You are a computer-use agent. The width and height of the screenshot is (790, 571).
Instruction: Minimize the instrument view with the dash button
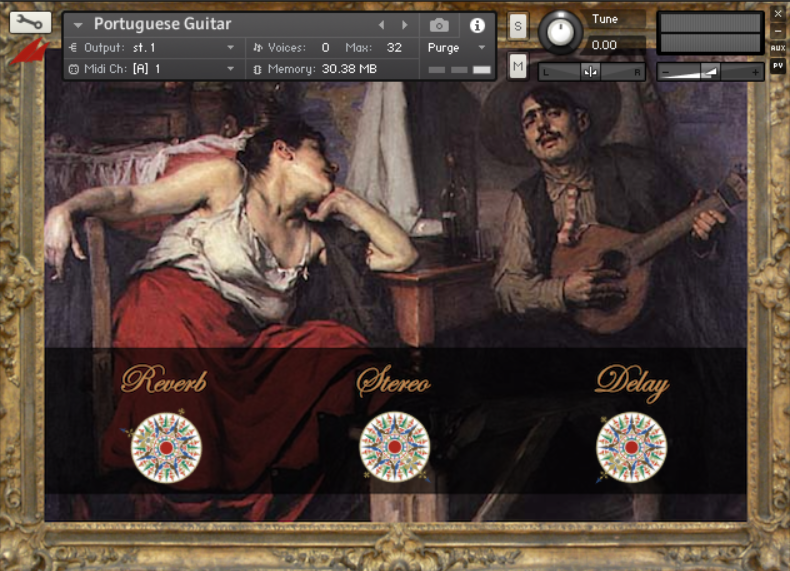[778, 31]
